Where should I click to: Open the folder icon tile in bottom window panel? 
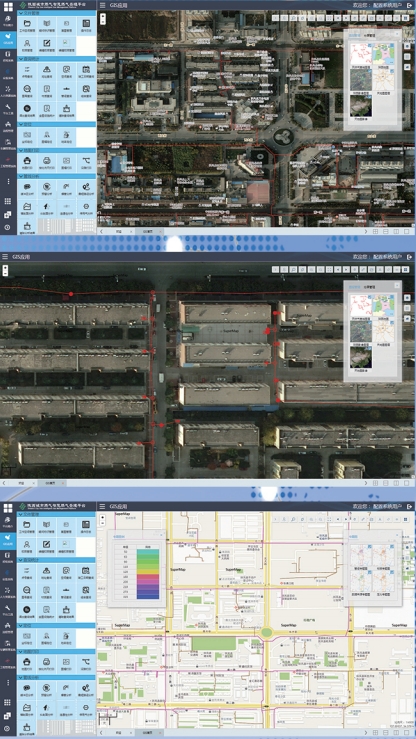(x=27, y=527)
